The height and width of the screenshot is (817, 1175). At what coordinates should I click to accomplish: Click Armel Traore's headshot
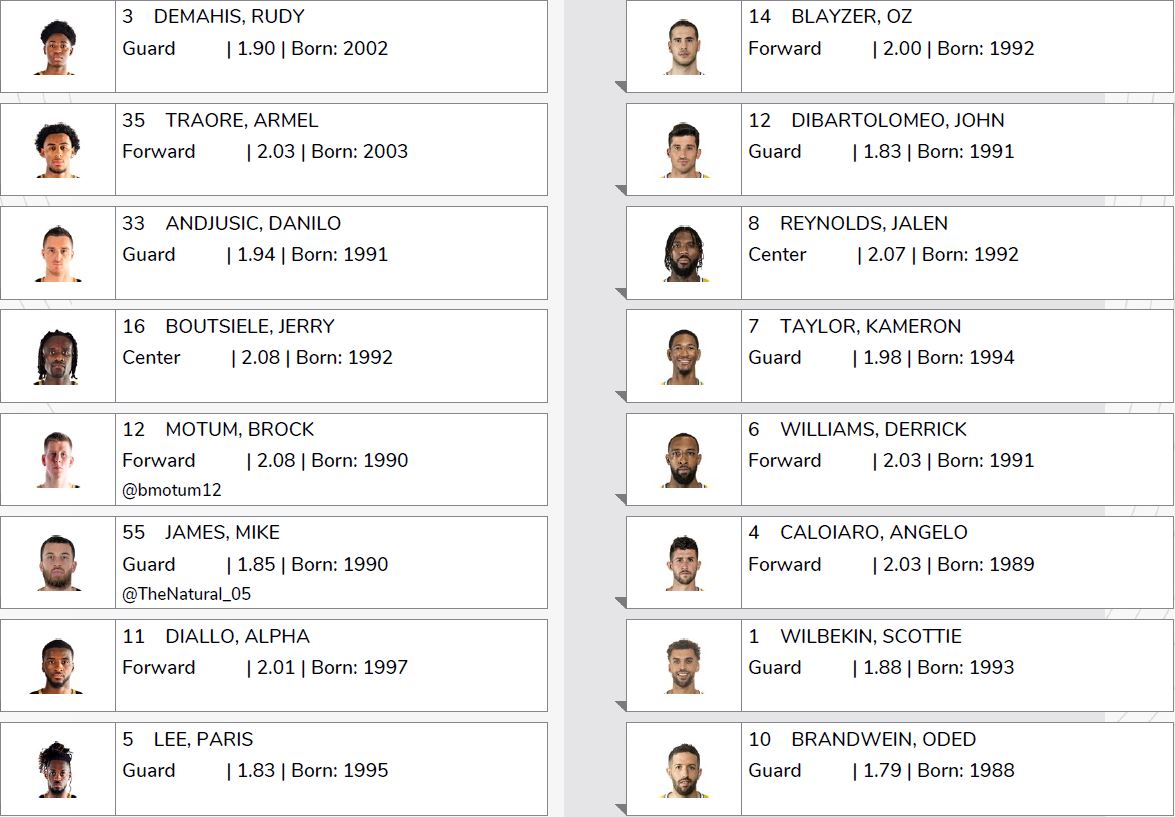pyautogui.click(x=58, y=150)
